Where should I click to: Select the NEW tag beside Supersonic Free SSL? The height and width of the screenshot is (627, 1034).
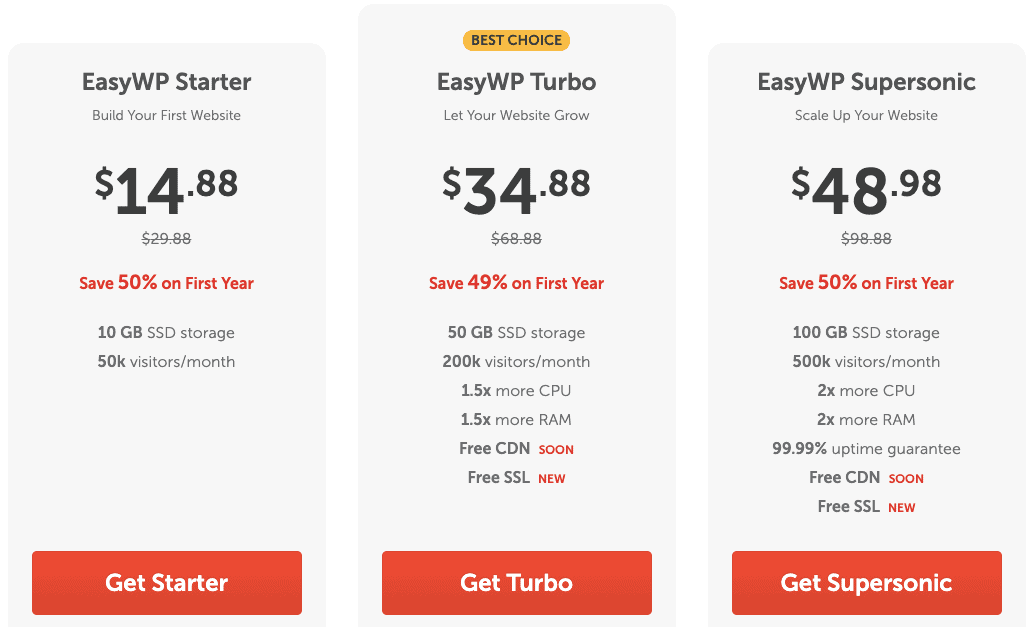pos(901,508)
